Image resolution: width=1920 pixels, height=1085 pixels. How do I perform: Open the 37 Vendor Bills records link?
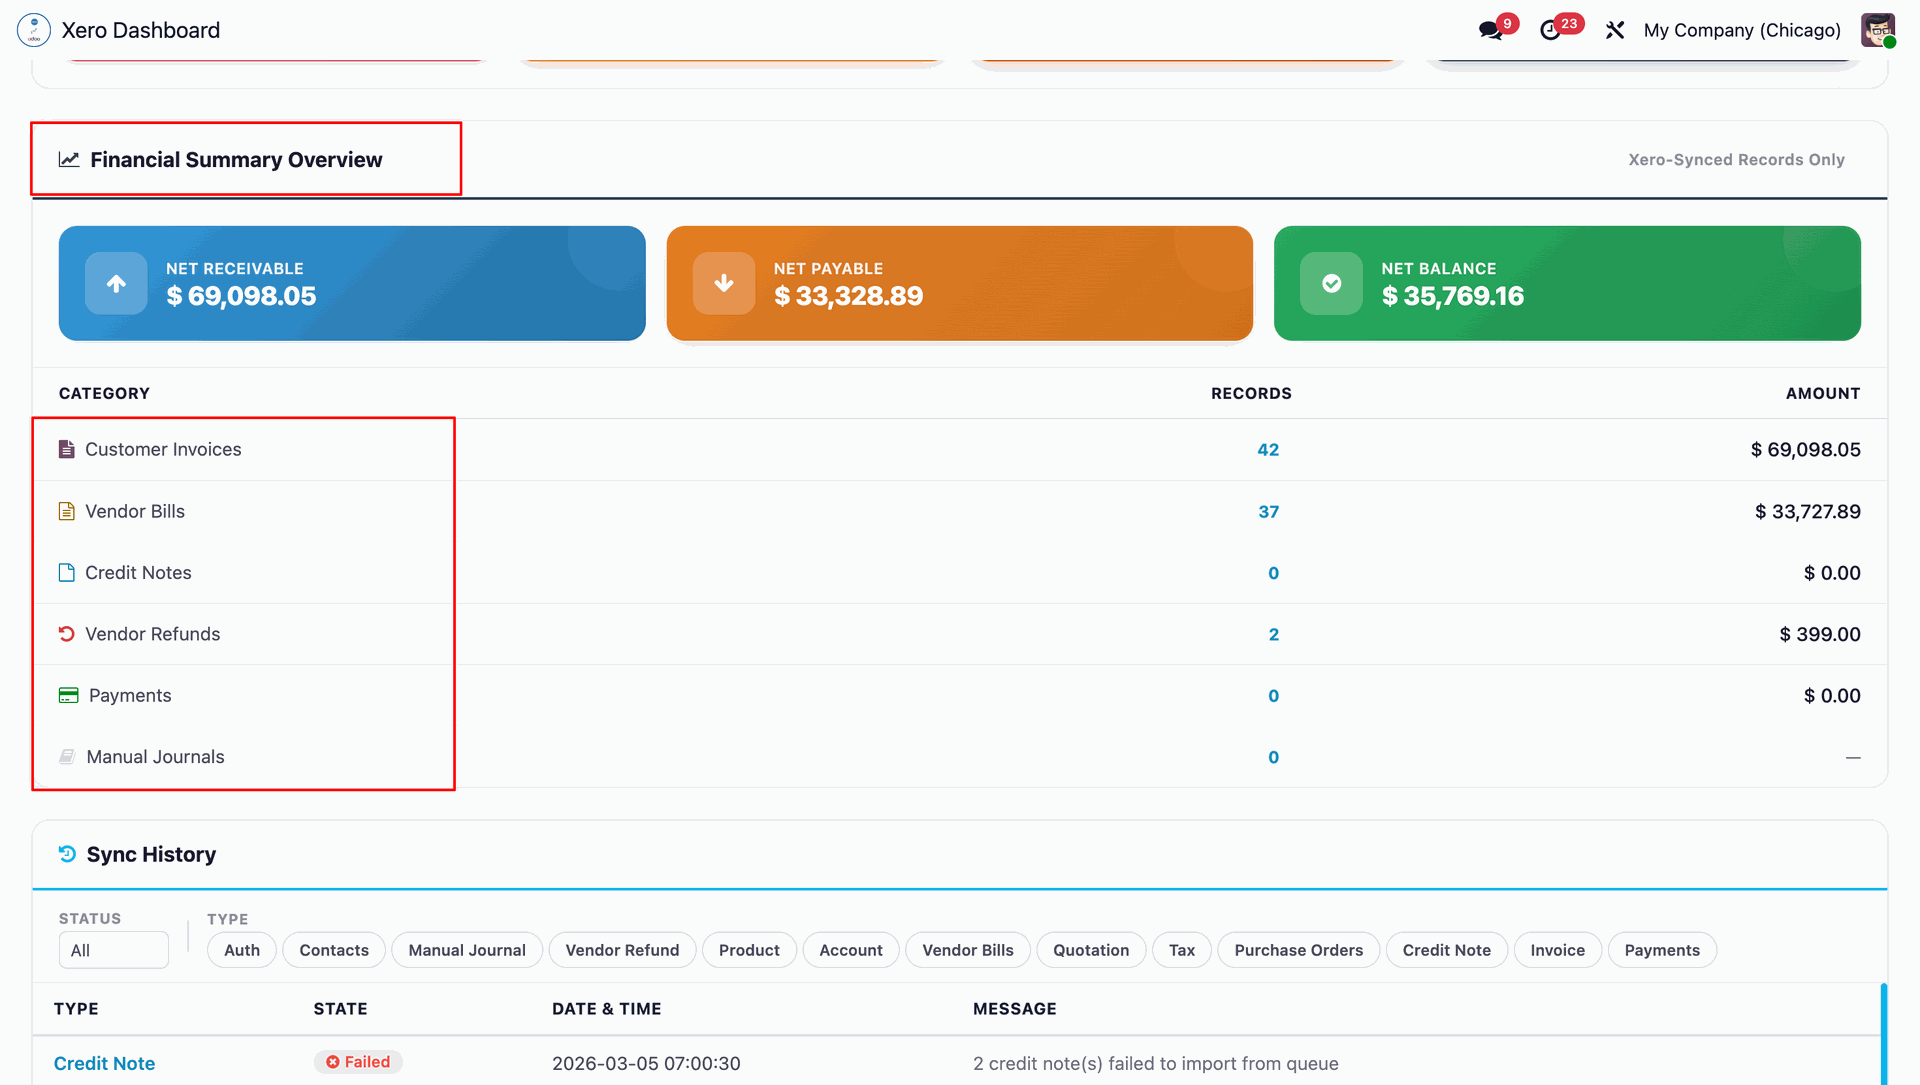(1268, 512)
